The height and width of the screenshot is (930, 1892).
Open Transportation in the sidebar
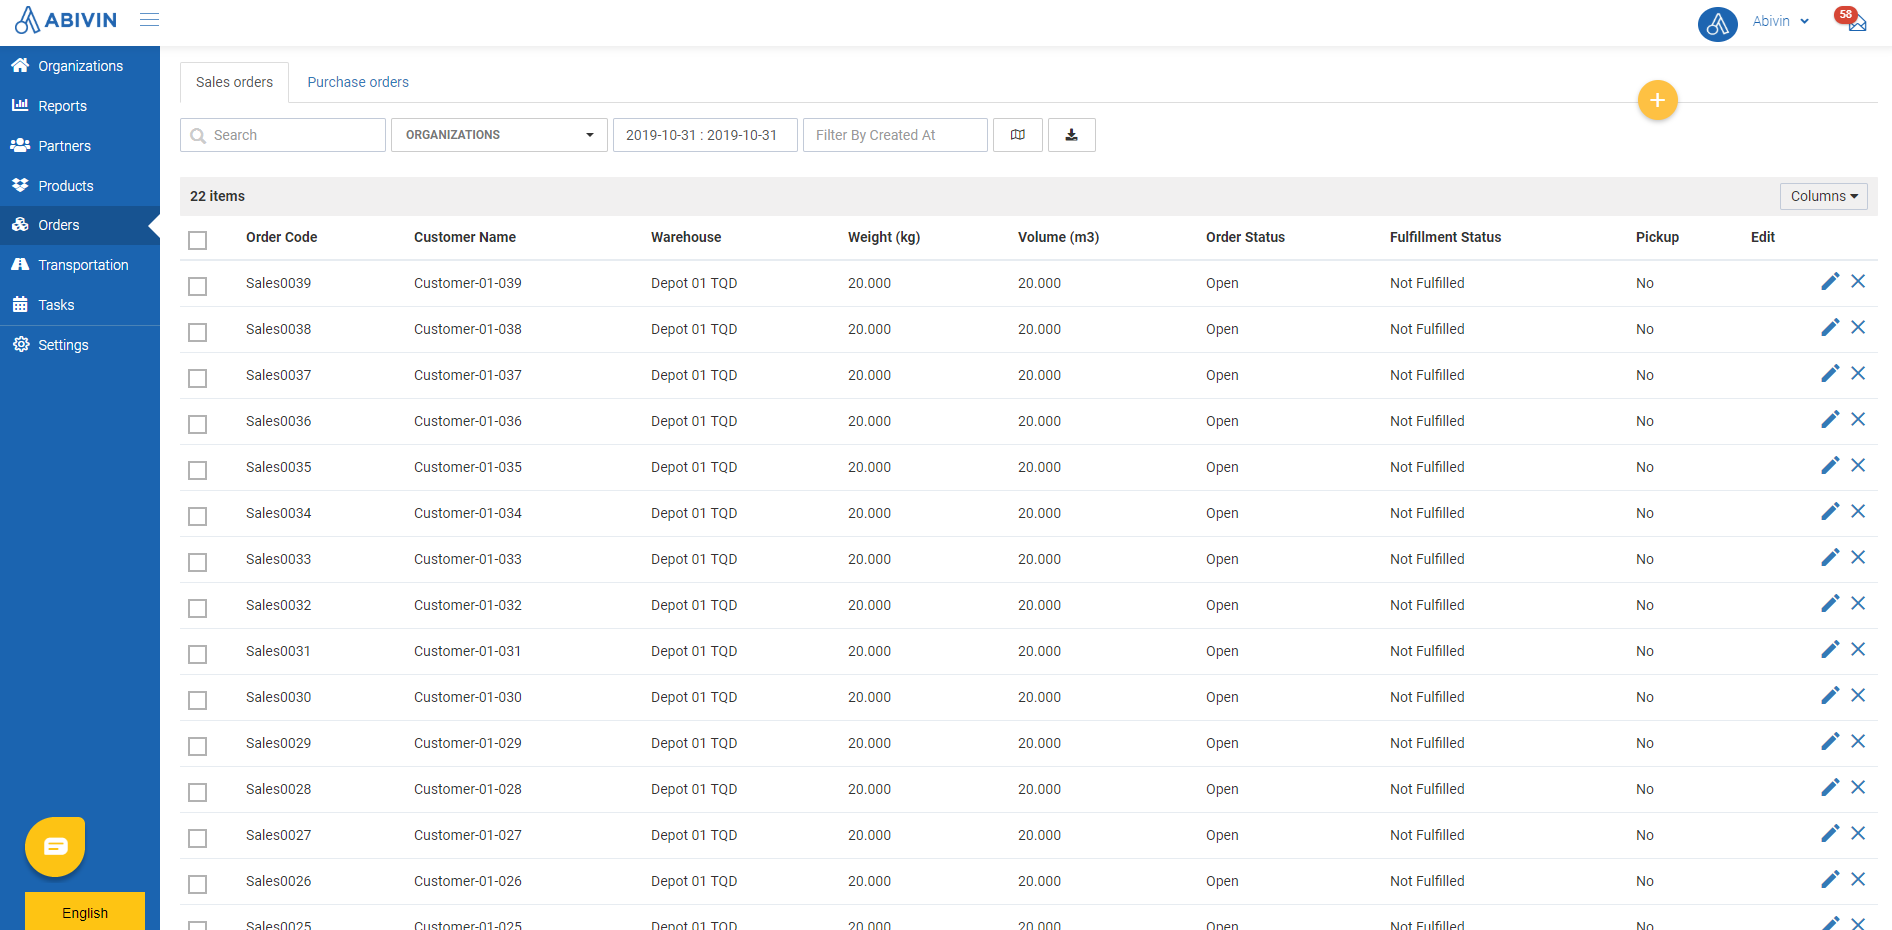pyautogui.click(x=80, y=265)
